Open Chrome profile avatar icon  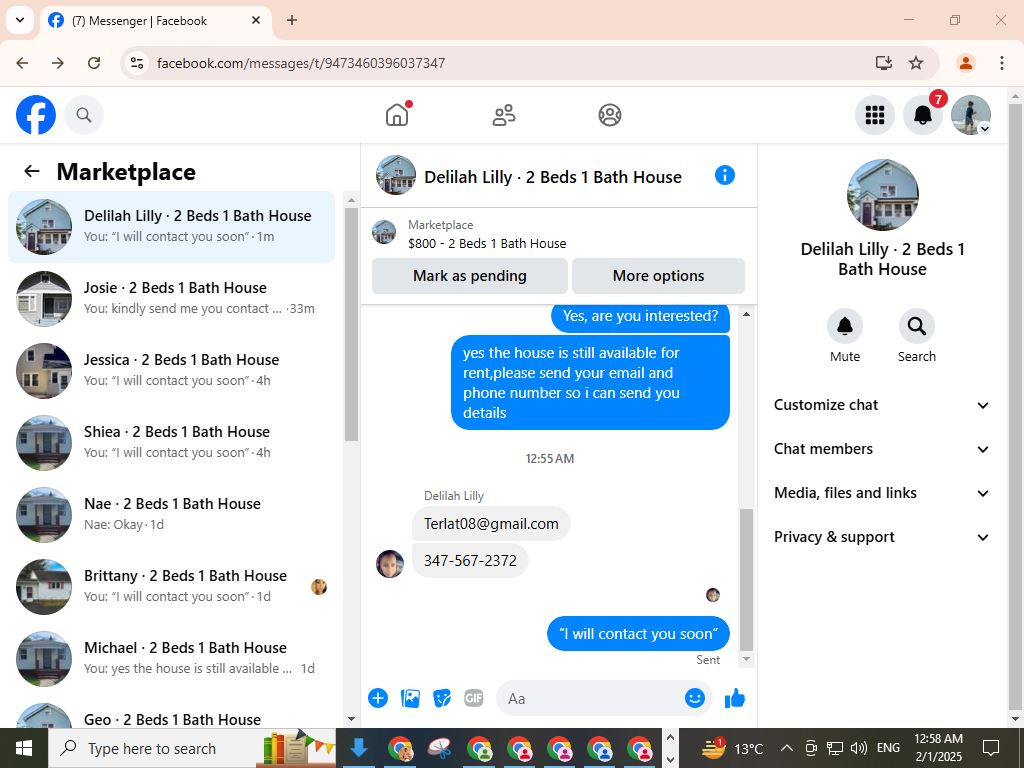coord(965,63)
